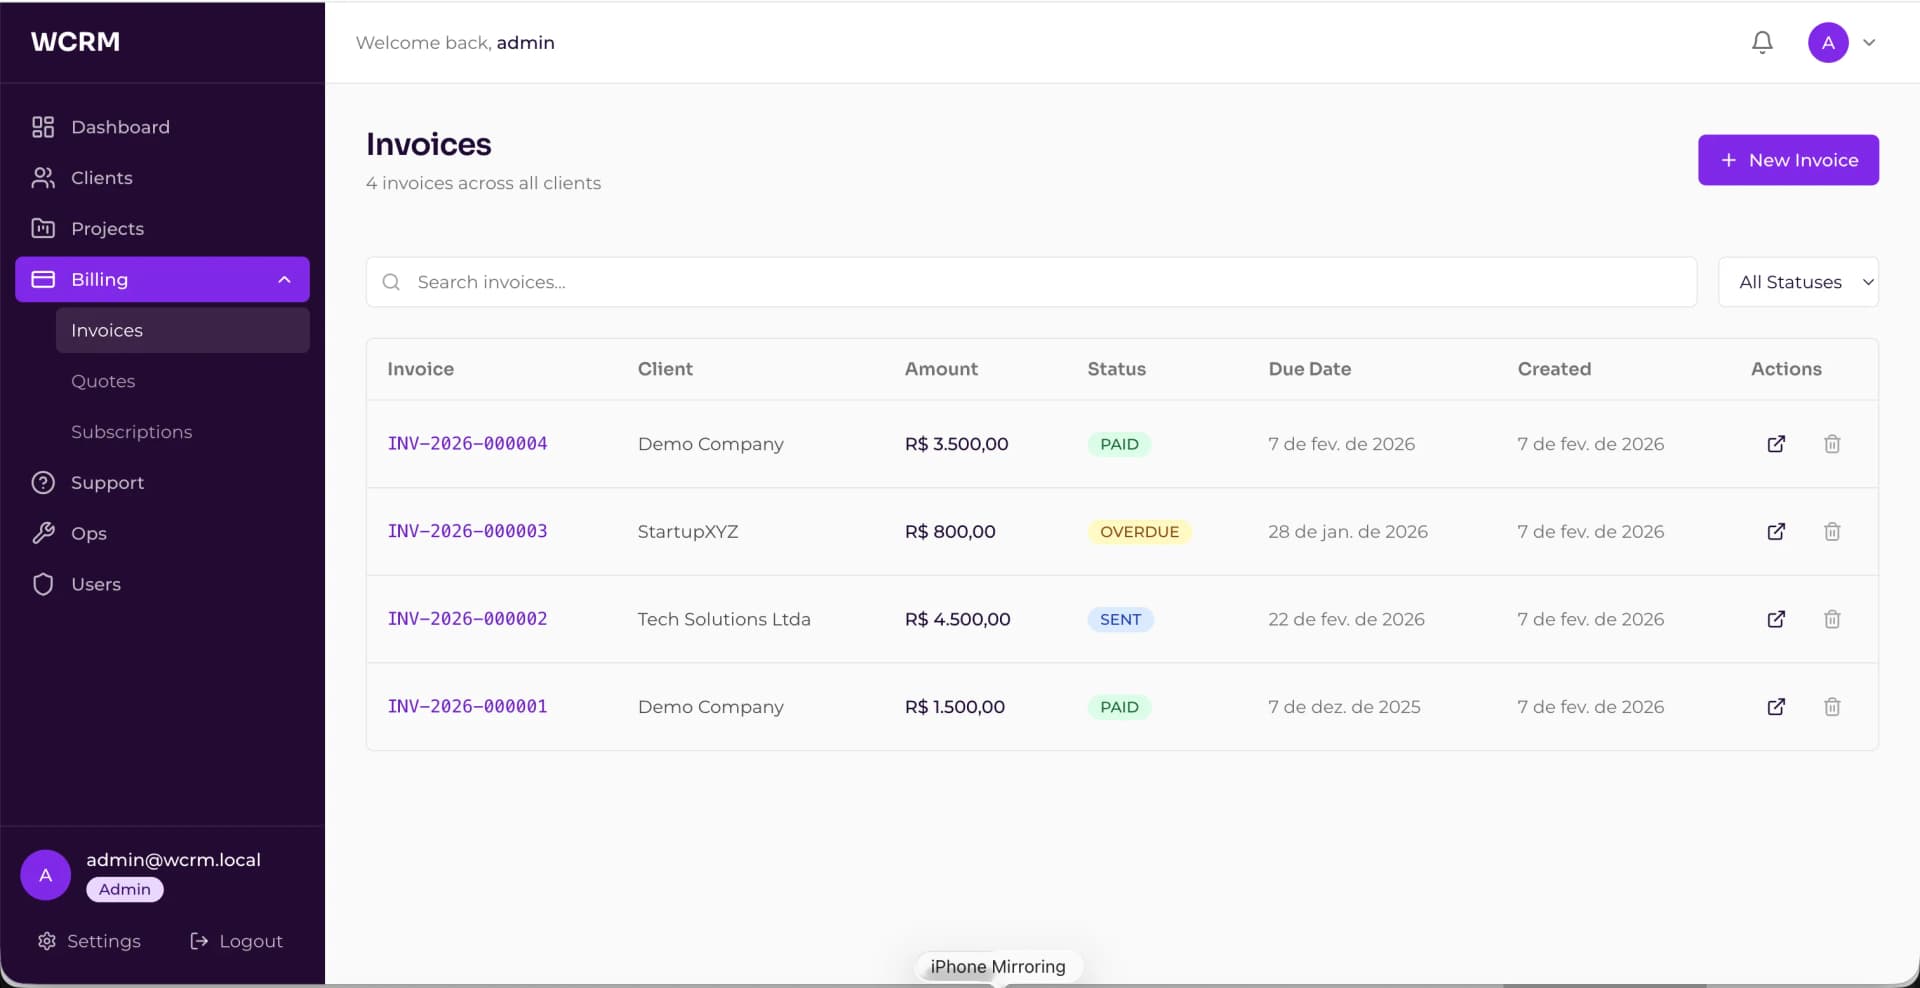Viewport: 1920px width, 988px height.
Task: Open the notifications bell icon
Action: point(1762,42)
